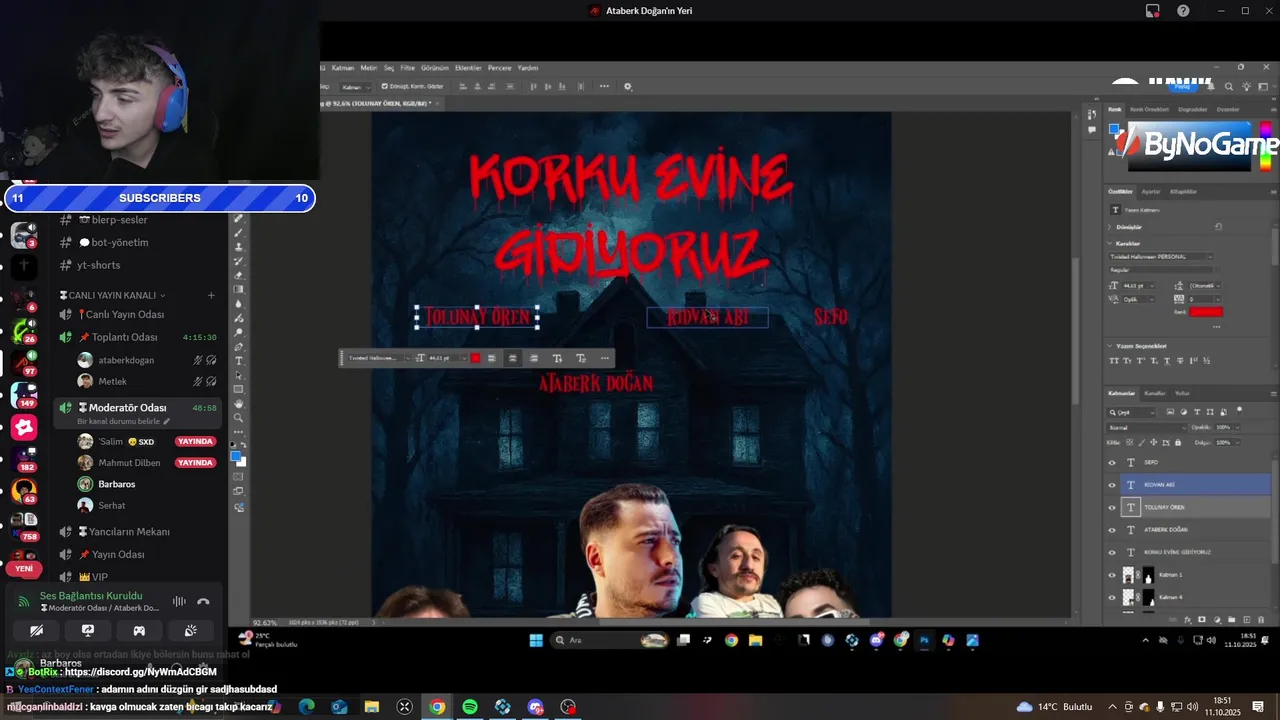Open the Filtre menu
Viewport: 1280px width, 720px height.
[x=407, y=68]
